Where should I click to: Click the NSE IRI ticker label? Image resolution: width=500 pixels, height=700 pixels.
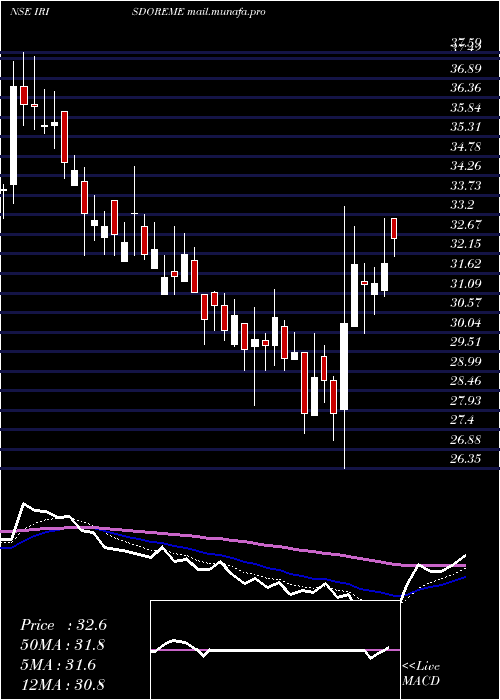29,12
